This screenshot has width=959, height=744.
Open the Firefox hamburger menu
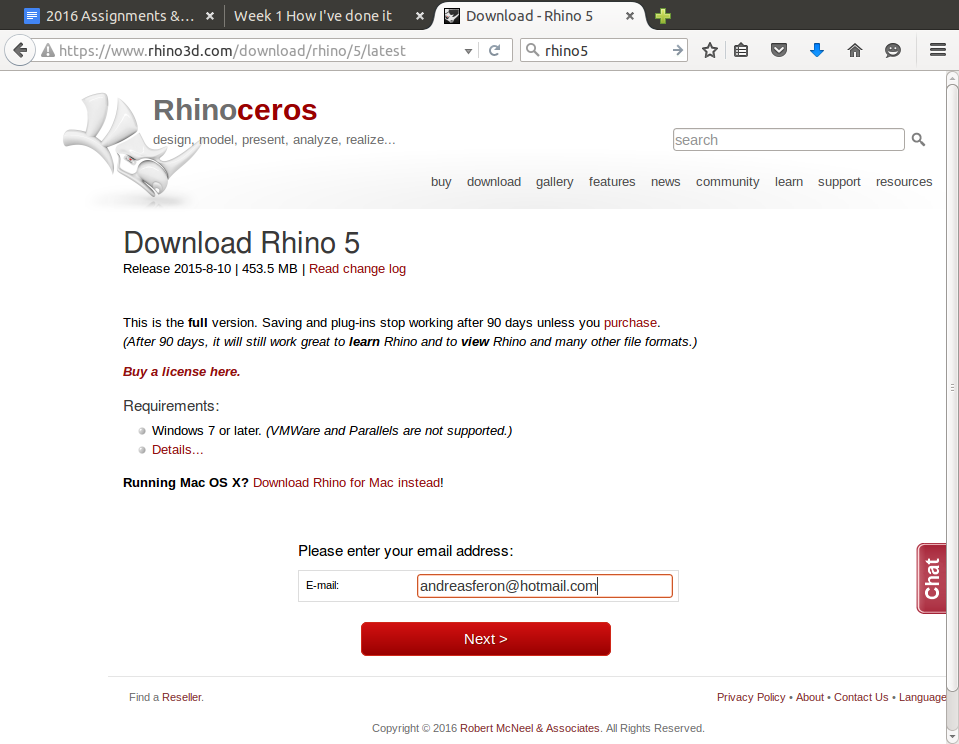938,50
